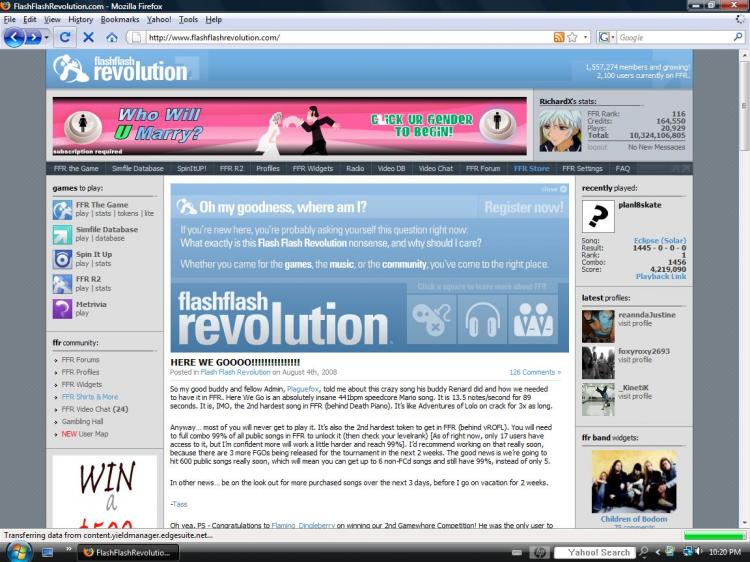Click the female gender button in banner
The height and width of the screenshot is (562, 750).
[x=83, y=125]
